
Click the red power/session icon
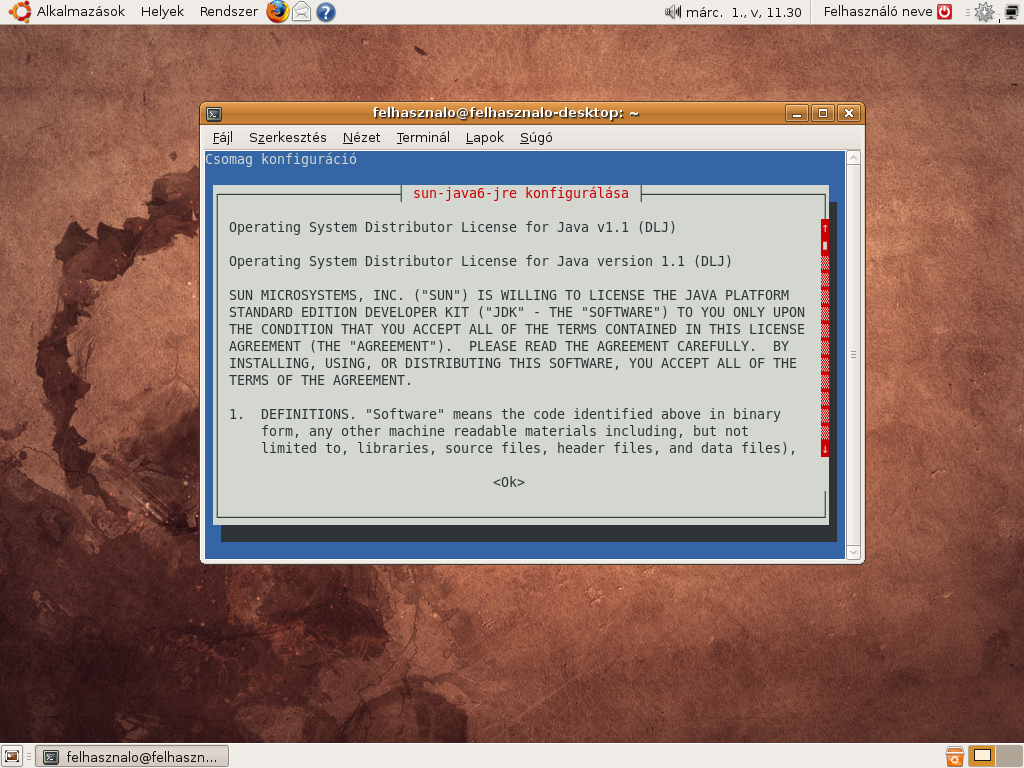click(944, 12)
